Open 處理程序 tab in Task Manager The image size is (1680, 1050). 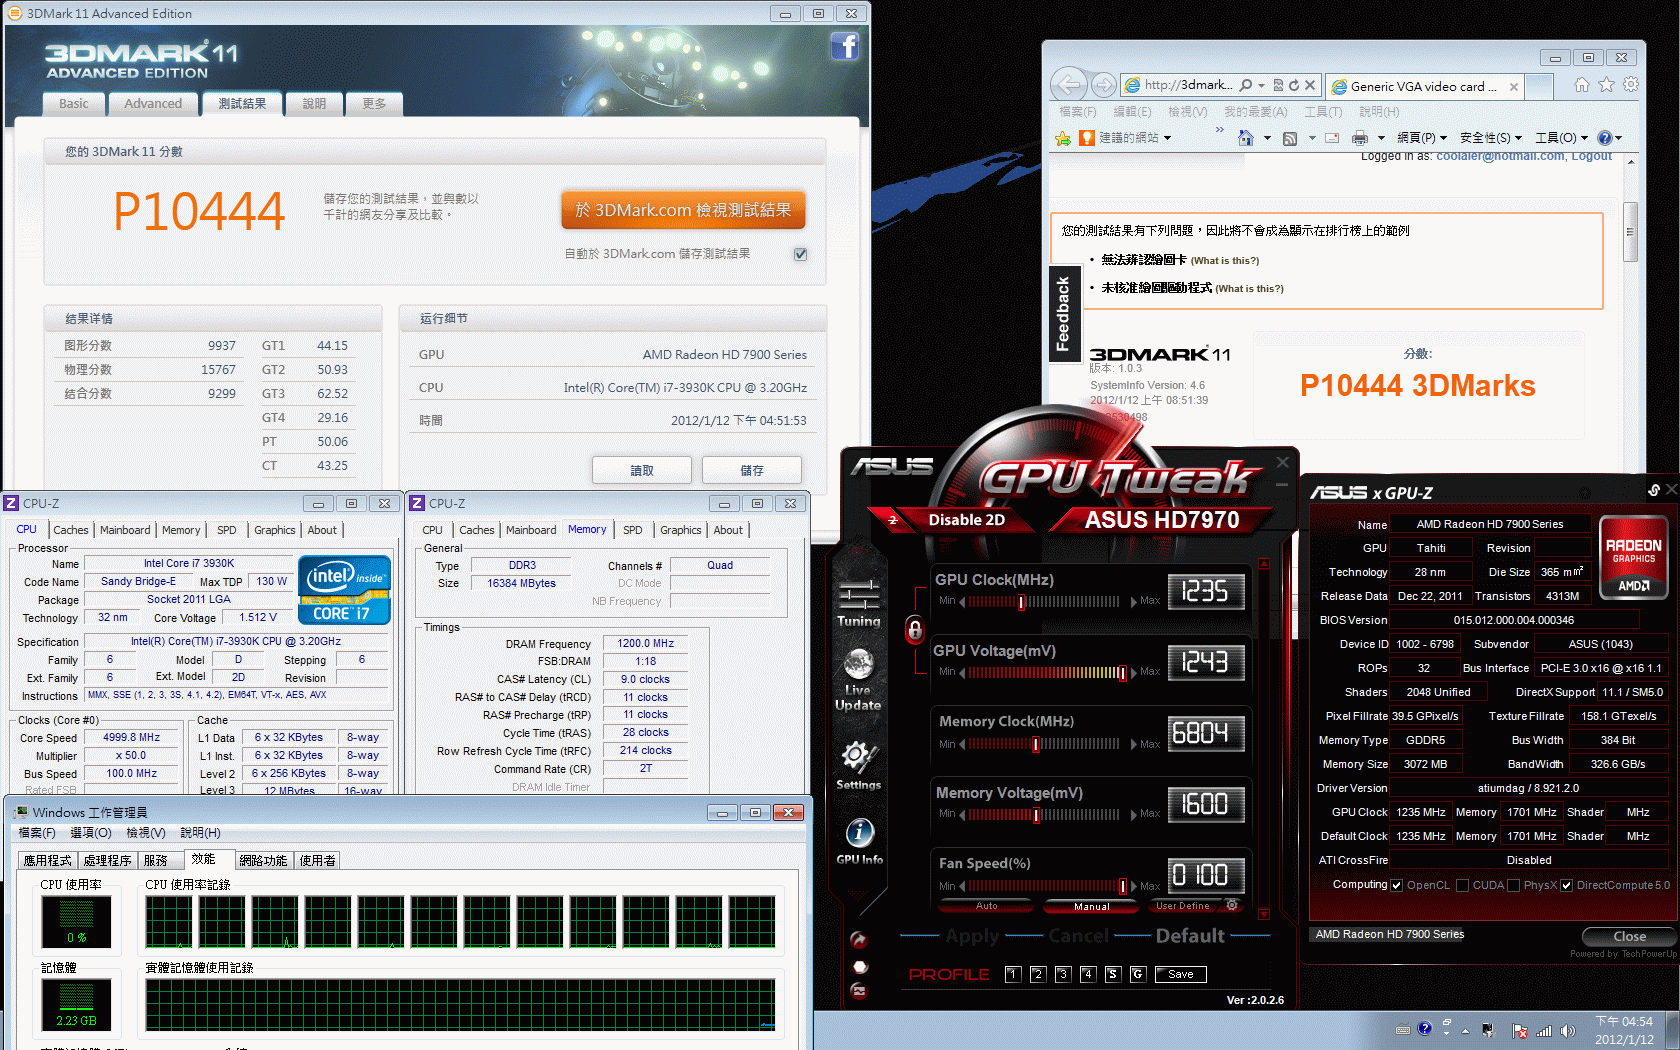108,860
